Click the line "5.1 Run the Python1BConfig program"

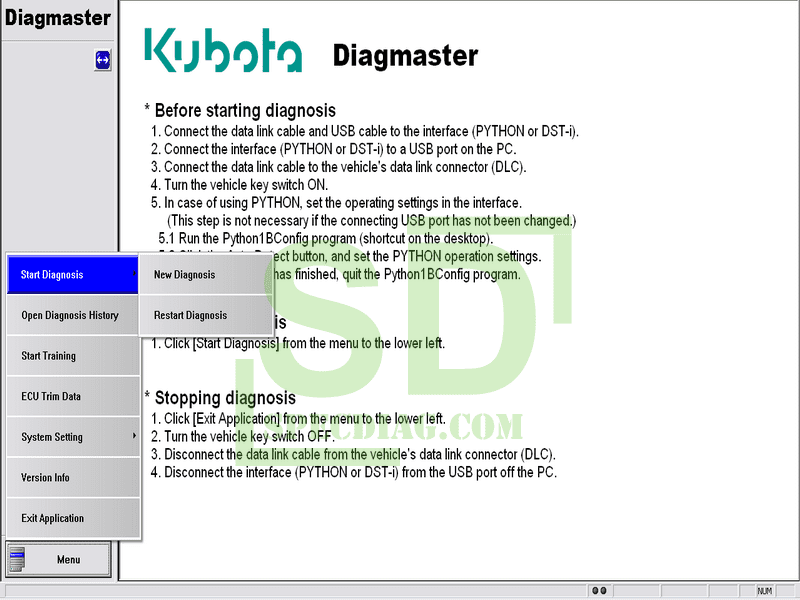pyautogui.click(x=326, y=238)
